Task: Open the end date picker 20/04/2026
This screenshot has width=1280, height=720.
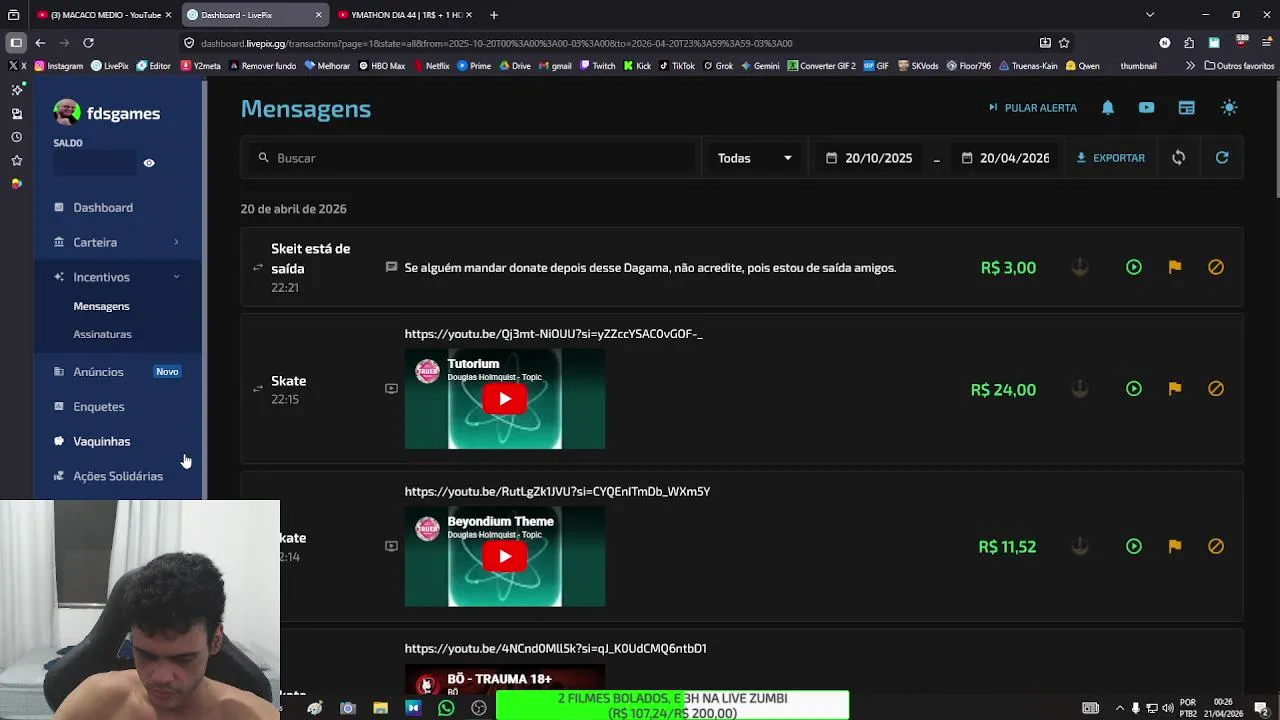Action: [1005, 158]
